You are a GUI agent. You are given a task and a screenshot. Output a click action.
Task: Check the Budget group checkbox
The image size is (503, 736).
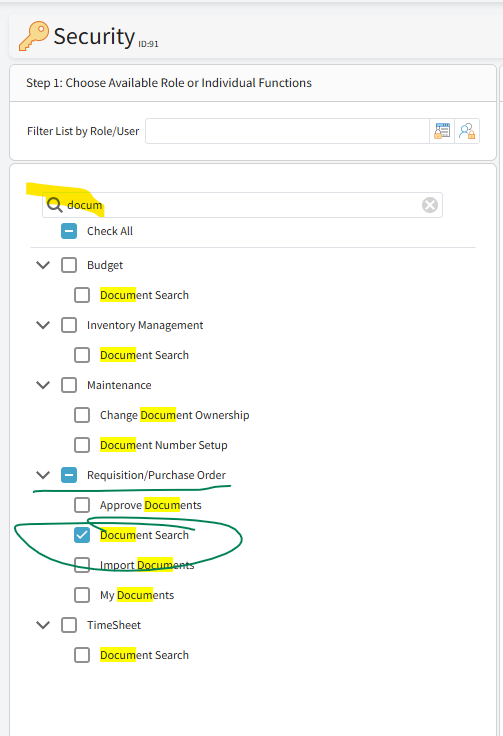pyautogui.click(x=69, y=265)
